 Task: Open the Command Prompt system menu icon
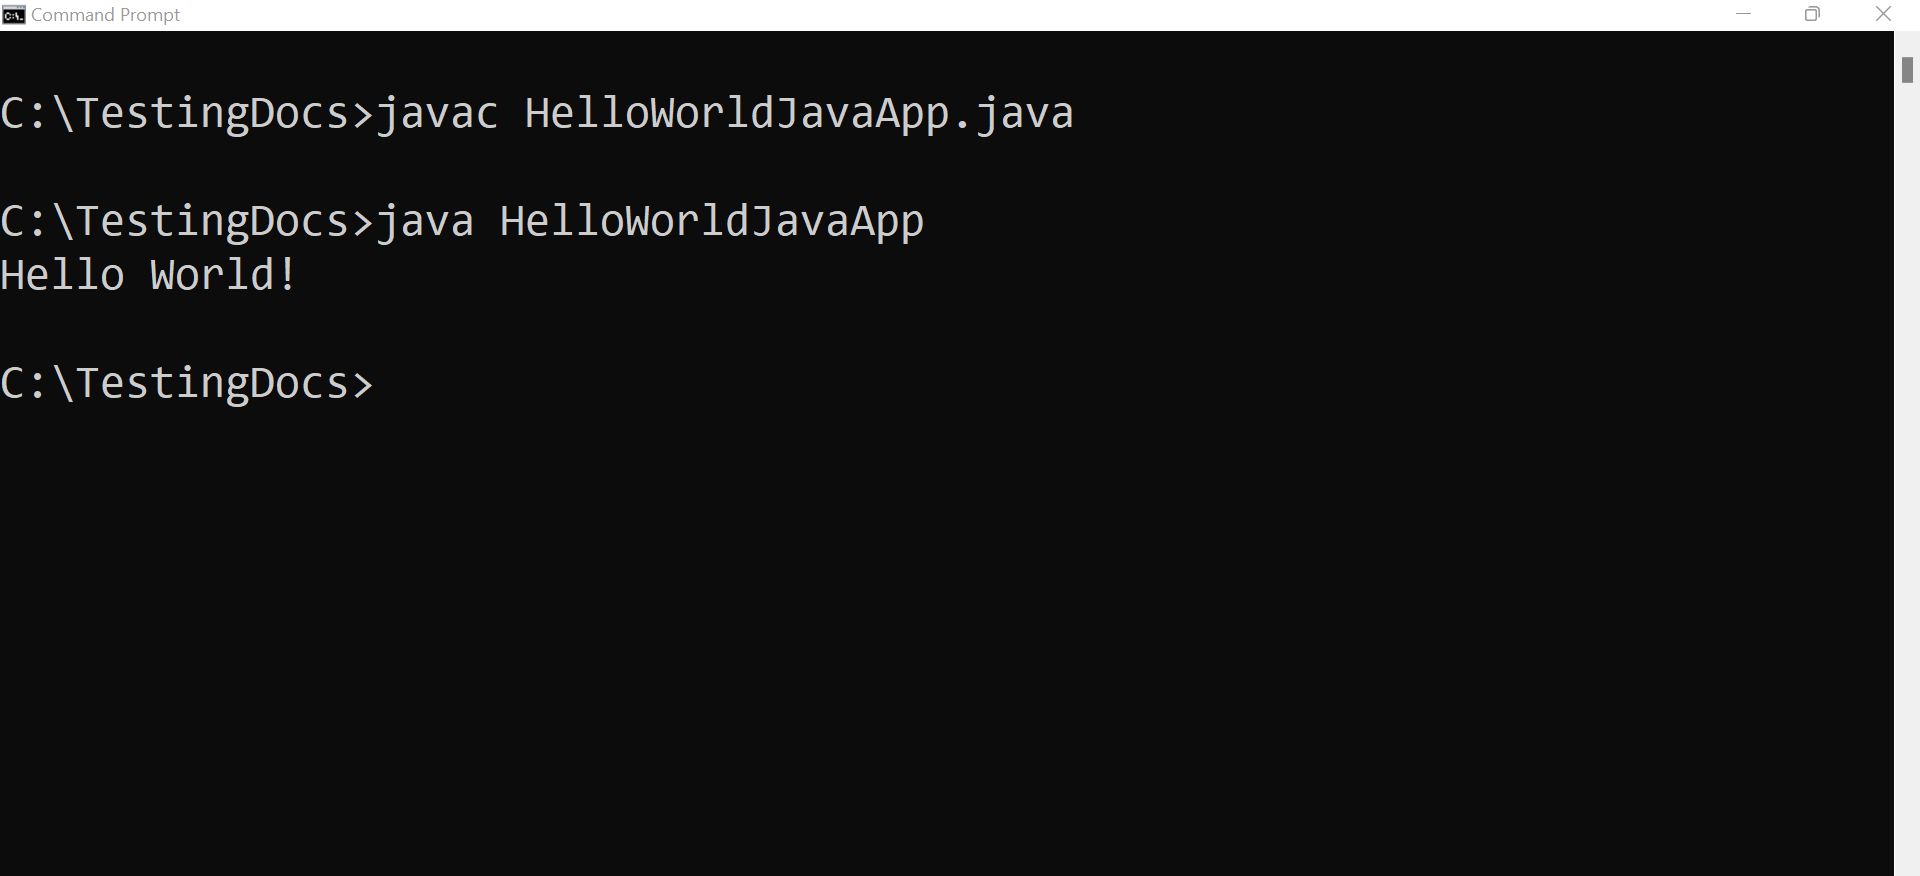pos(13,15)
